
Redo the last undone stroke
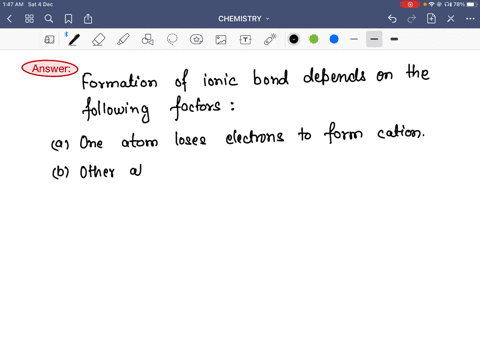point(412,19)
